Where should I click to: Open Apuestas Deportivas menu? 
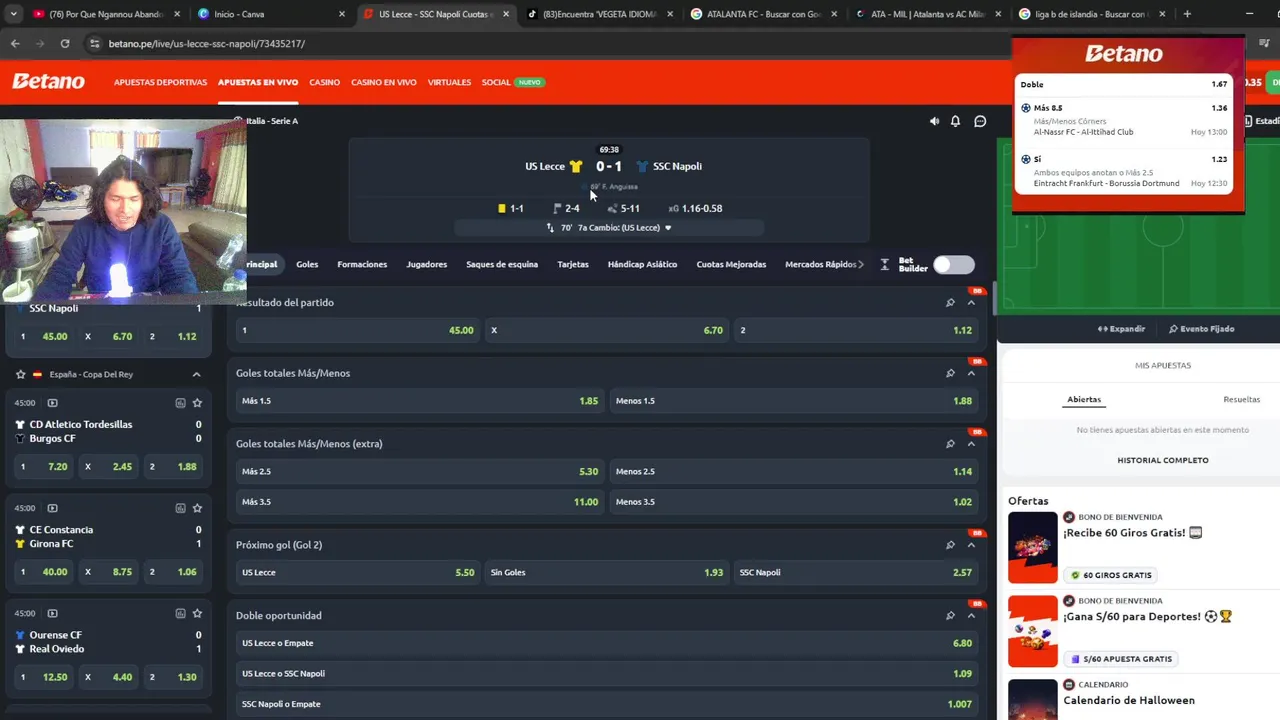(160, 82)
